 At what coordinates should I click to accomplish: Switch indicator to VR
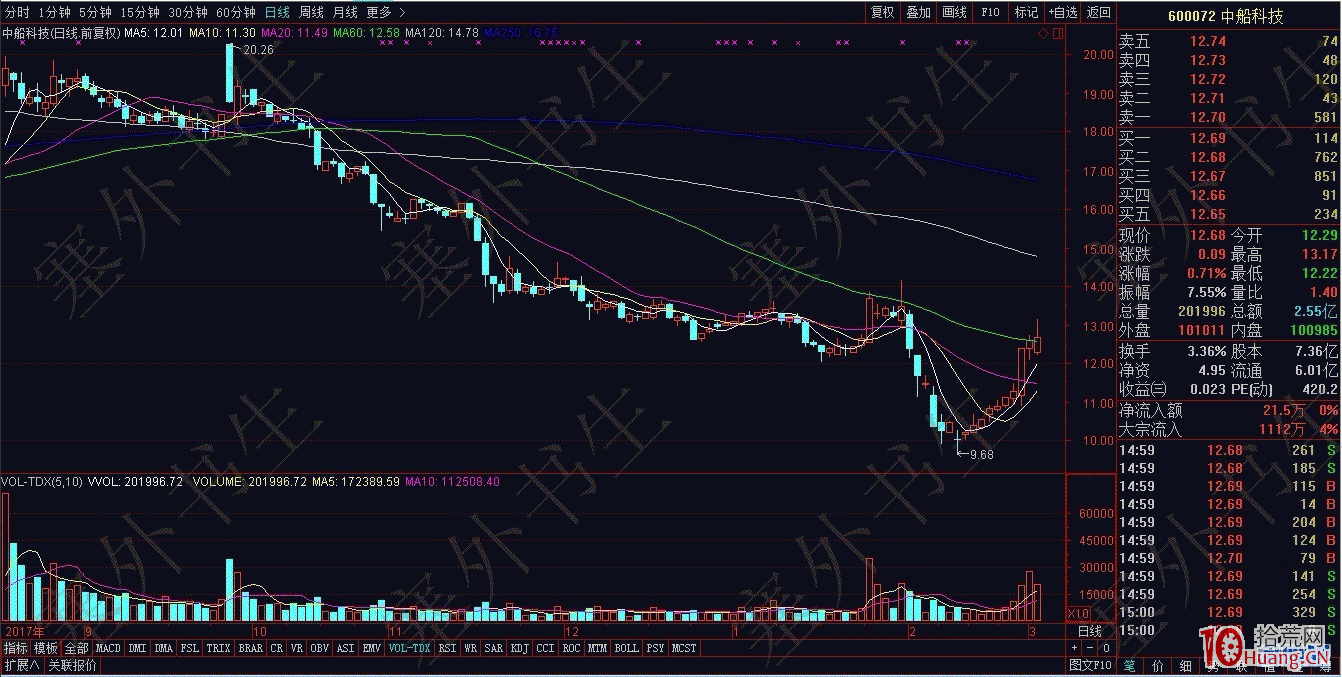(297, 648)
